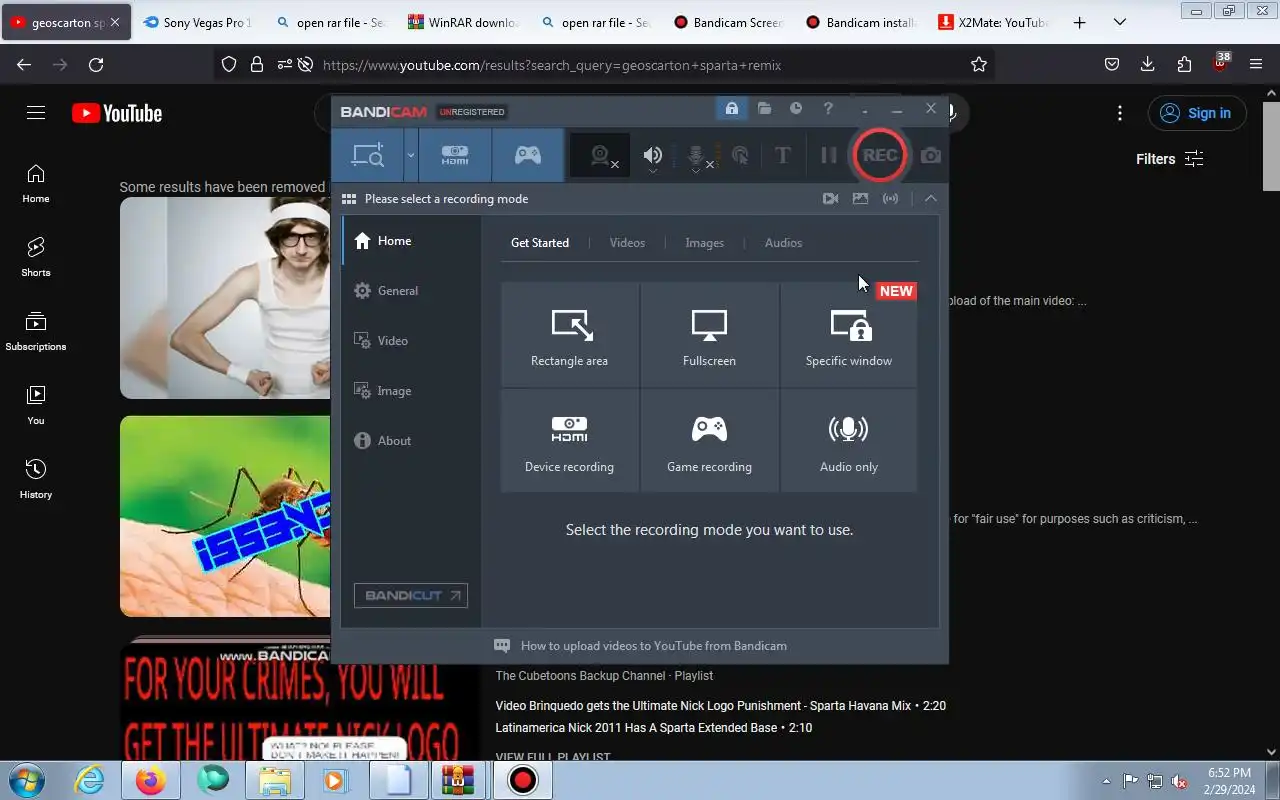The width and height of the screenshot is (1280, 800).
Task: Switch to the Videos tab
Action: tap(627, 243)
